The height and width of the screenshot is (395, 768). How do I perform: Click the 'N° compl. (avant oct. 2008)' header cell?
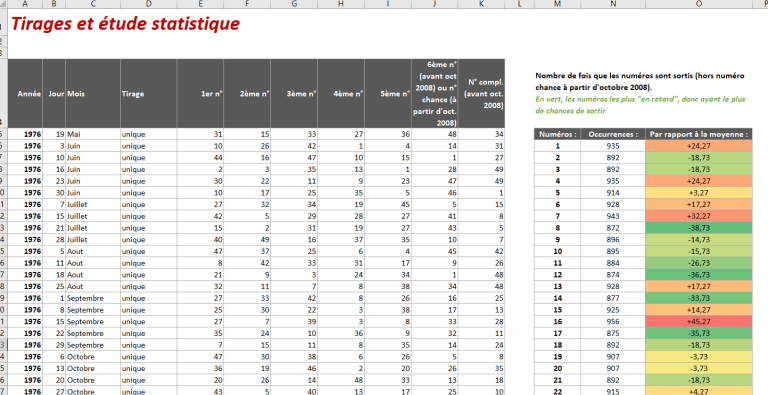click(482, 94)
